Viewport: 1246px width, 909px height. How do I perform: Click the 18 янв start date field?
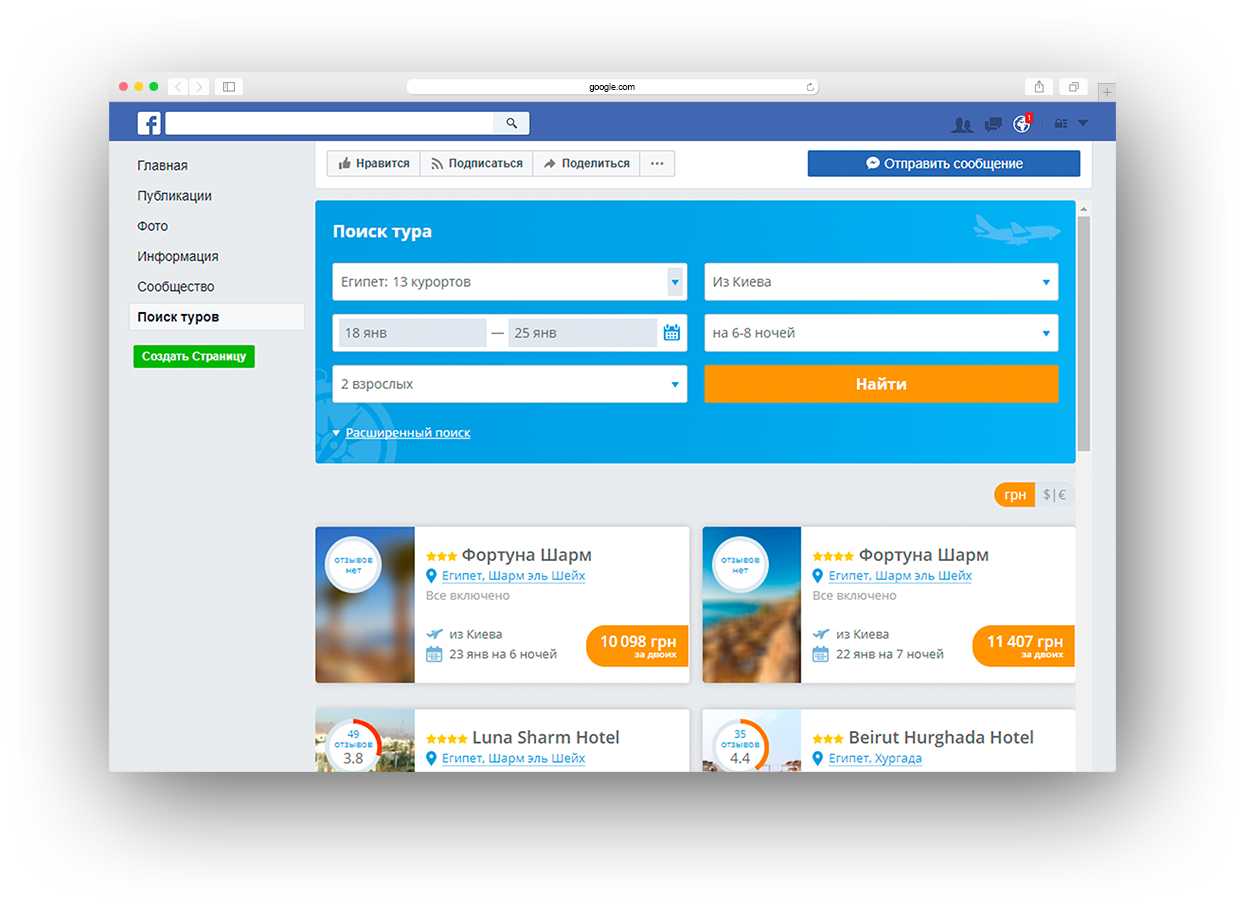pyautogui.click(x=412, y=333)
